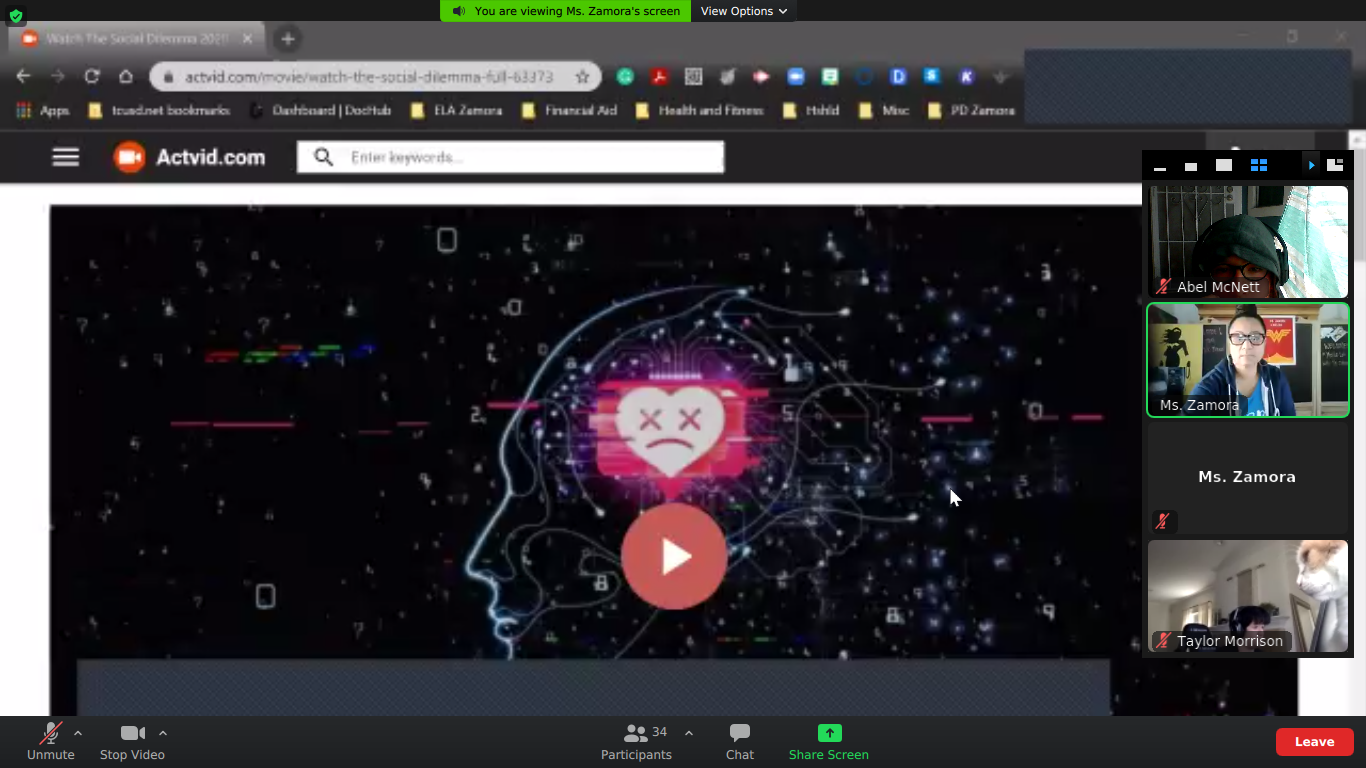
Task: Click the green notes extension icon
Action: (830, 76)
